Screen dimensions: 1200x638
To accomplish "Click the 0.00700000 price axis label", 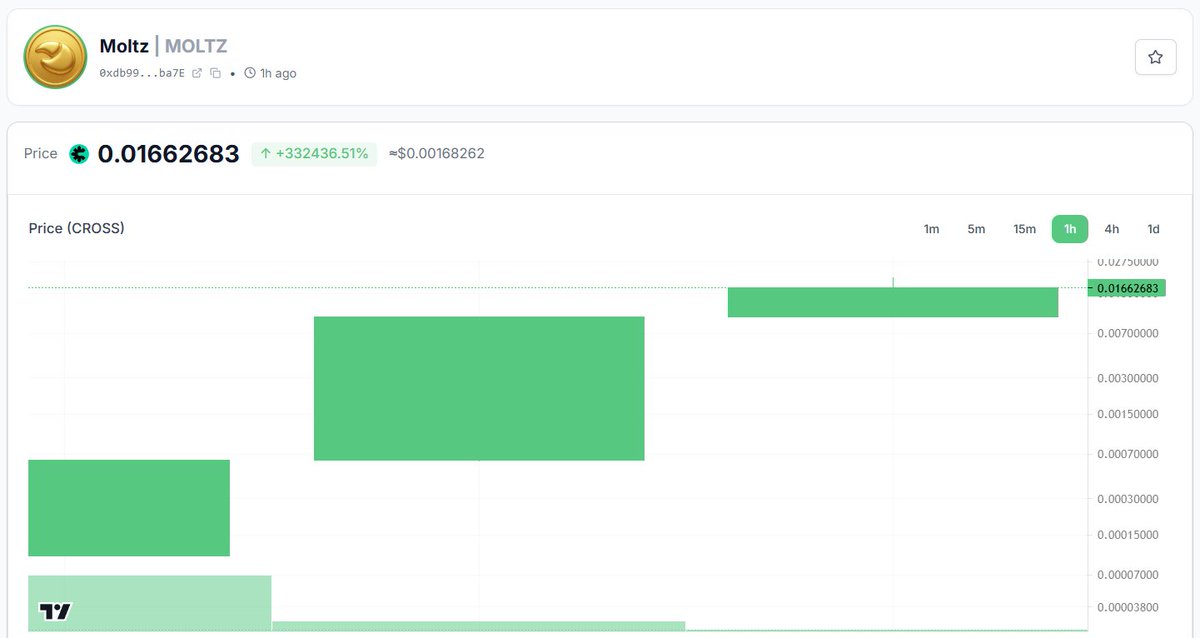I will (x=1128, y=333).
